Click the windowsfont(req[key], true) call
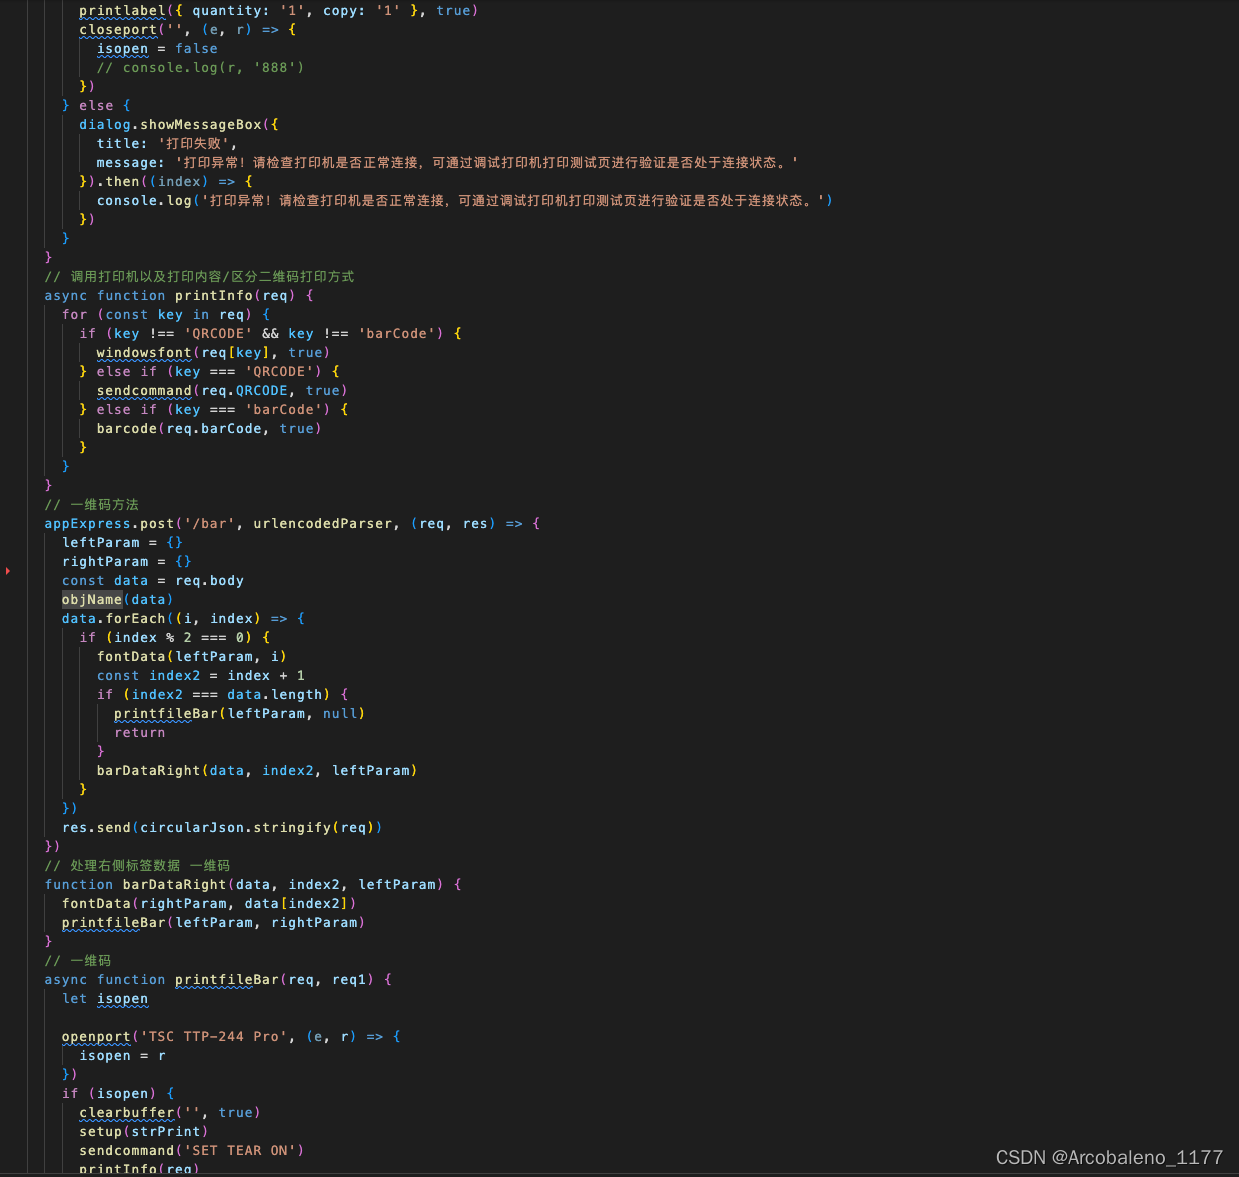This screenshot has height=1177, width=1239. 213,352
